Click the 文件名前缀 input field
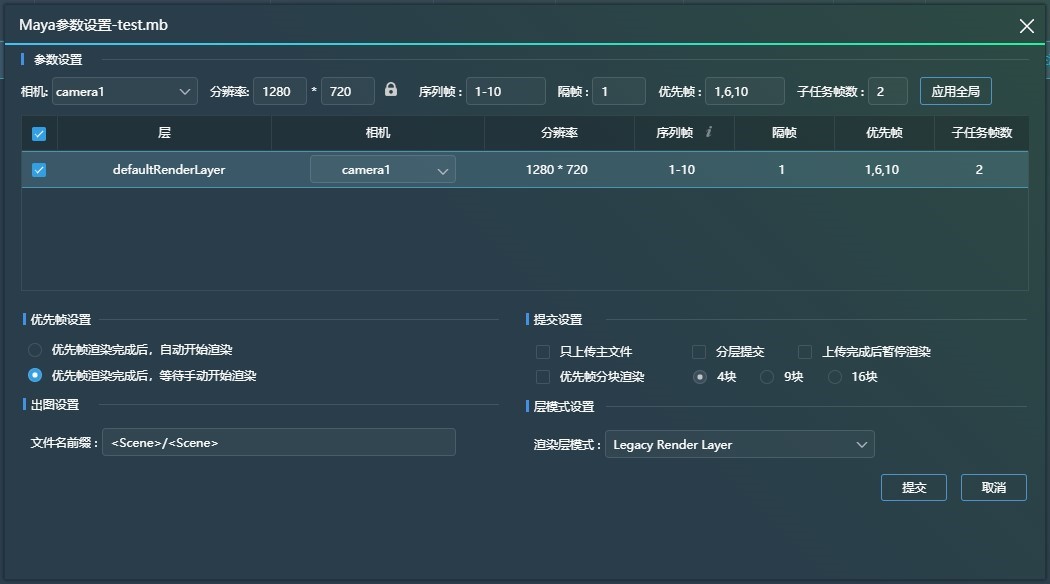Image resolution: width=1050 pixels, height=584 pixels. coord(280,442)
